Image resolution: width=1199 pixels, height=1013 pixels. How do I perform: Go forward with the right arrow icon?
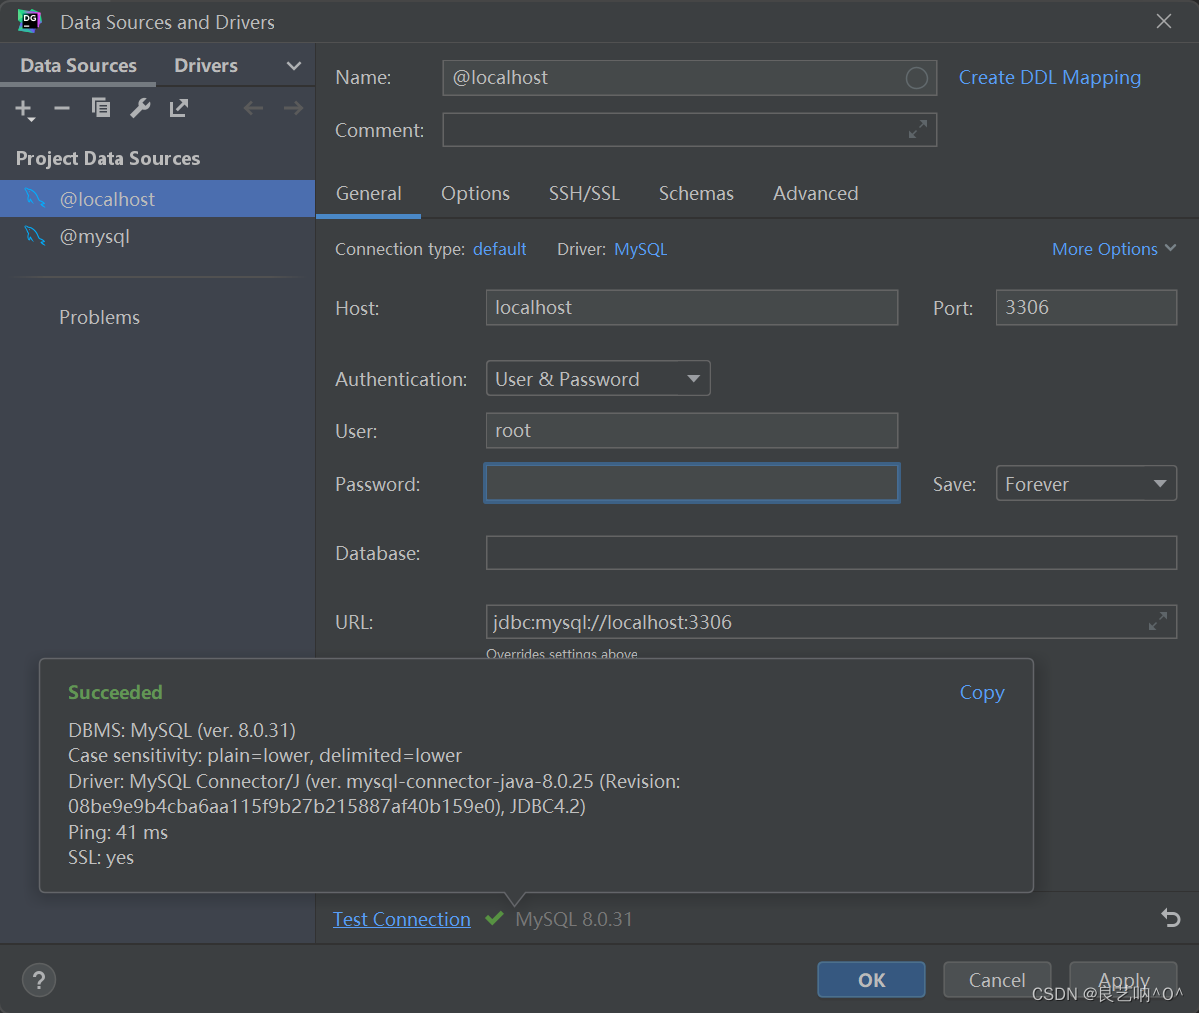click(x=294, y=109)
